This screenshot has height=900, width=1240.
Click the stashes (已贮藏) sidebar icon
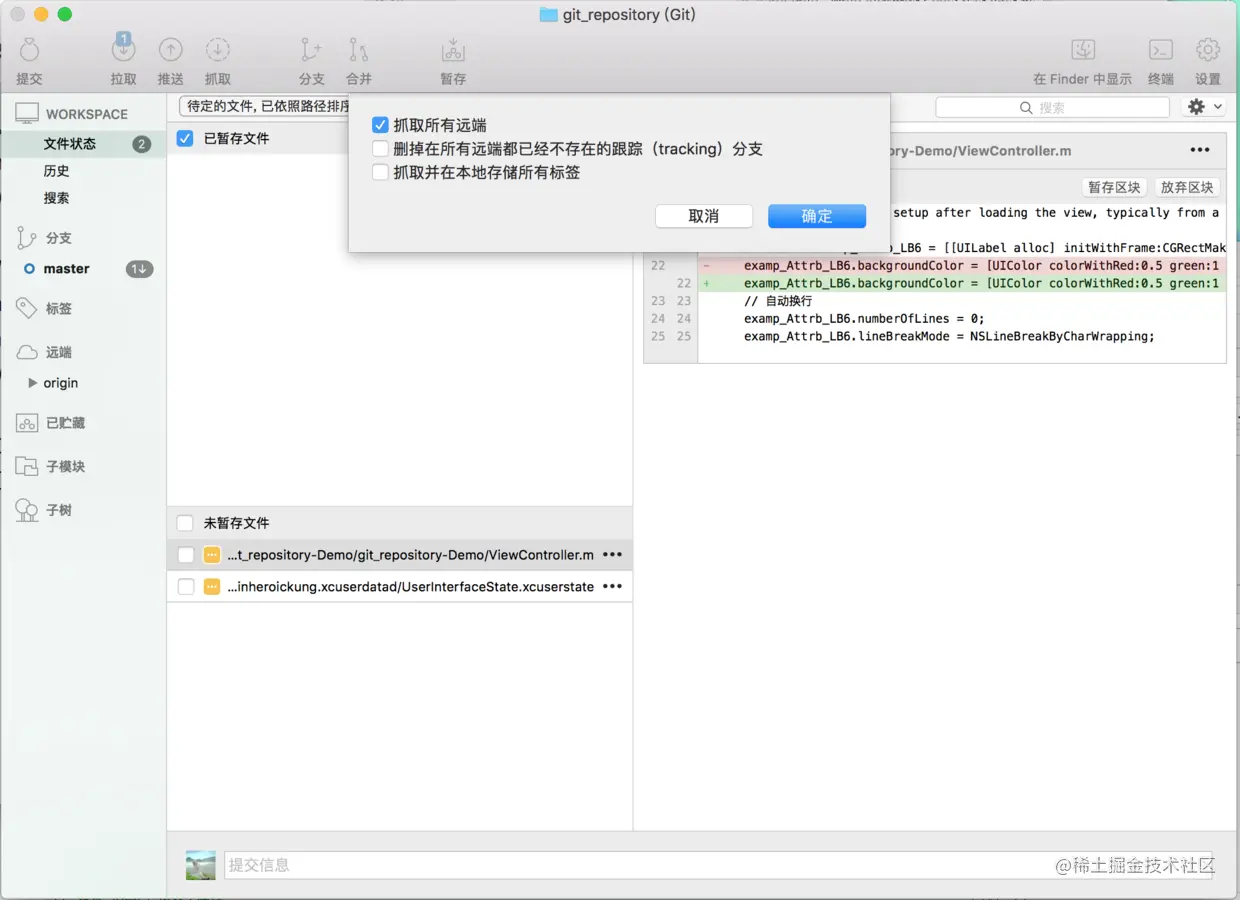[x=27, y=423]
